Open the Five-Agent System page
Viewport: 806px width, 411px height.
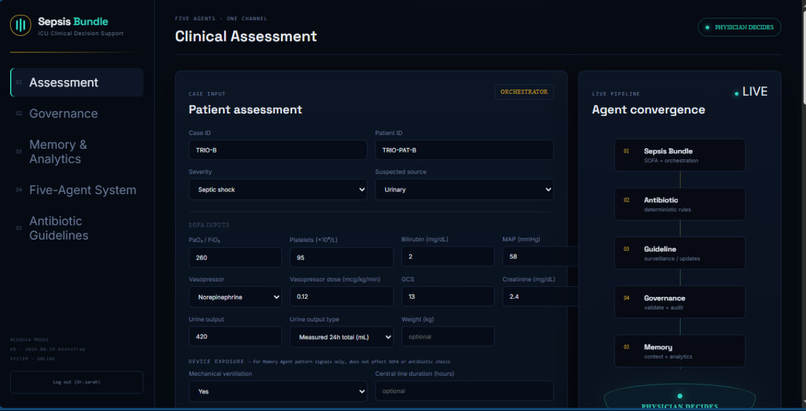pos(77,190)
